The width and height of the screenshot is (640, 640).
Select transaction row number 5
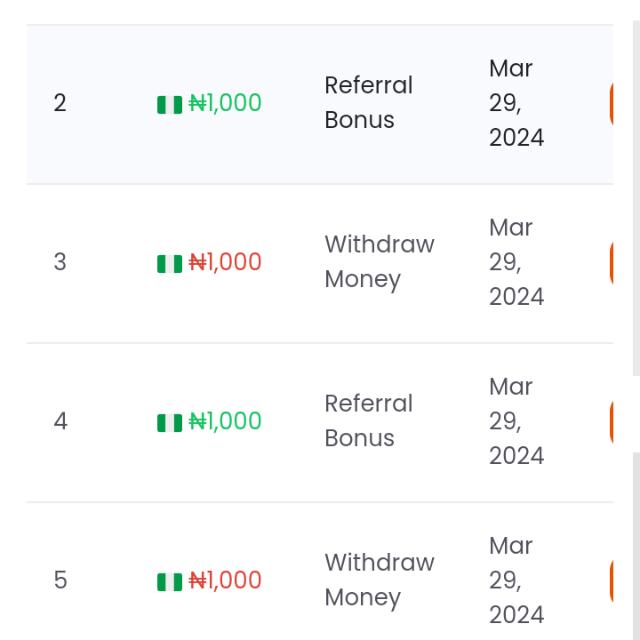click(320, 571)
